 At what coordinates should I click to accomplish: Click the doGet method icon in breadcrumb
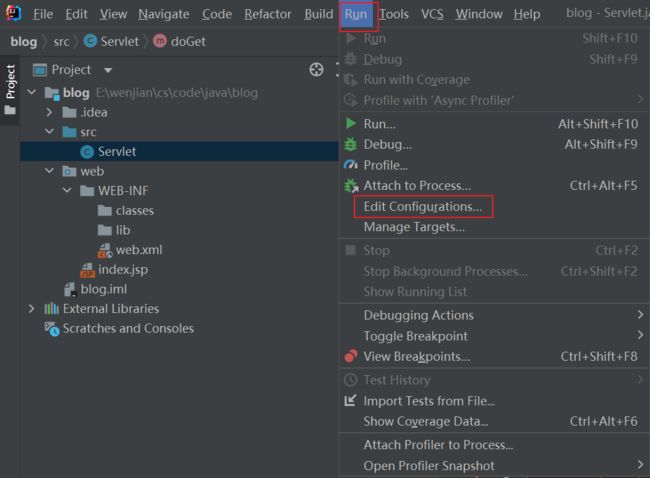tap(160, 41)
